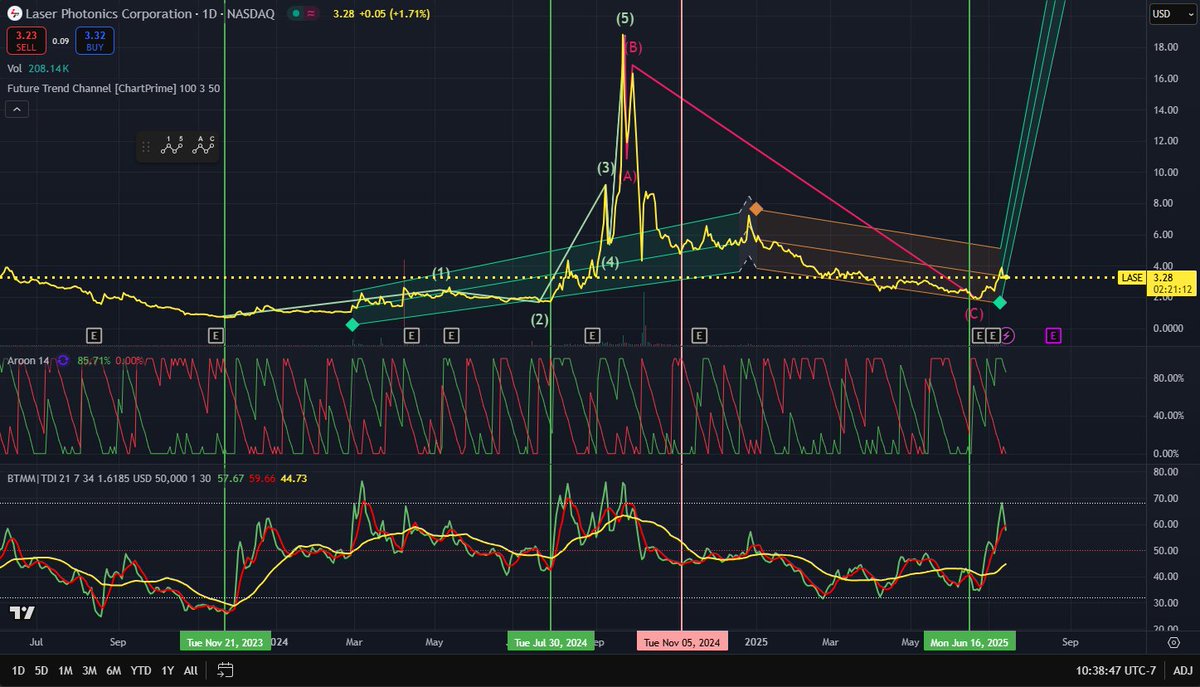Click the 0.09 spread value
The width and height of the screenshot is (1200, 687).
click(59, 41)
